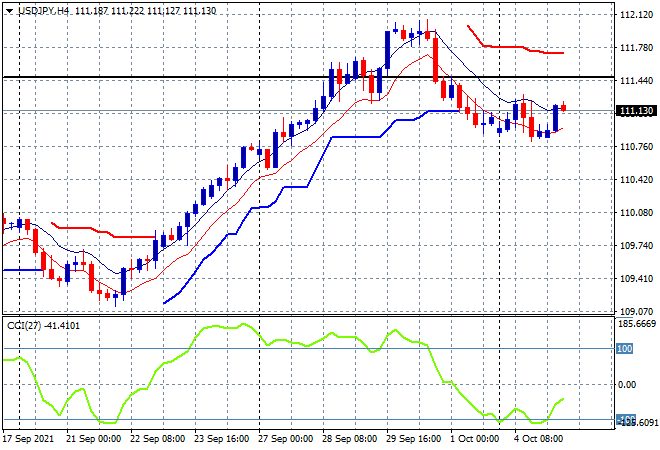The width and height of the screenshot is (660, 450).
Task: Click the green CCI line's final point
Action: pos(563,399)
